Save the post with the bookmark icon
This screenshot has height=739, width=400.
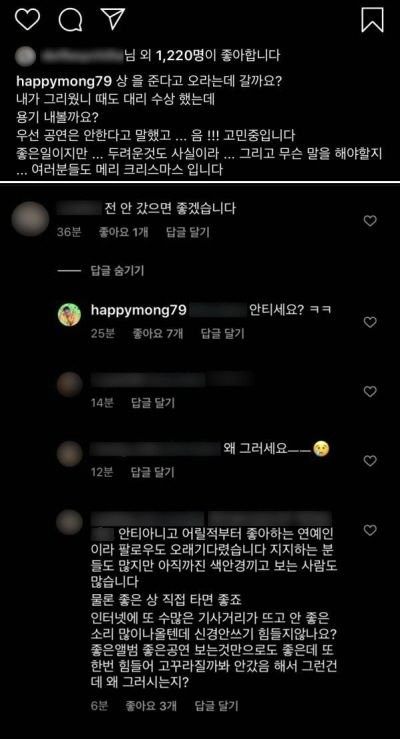point(372,20)
